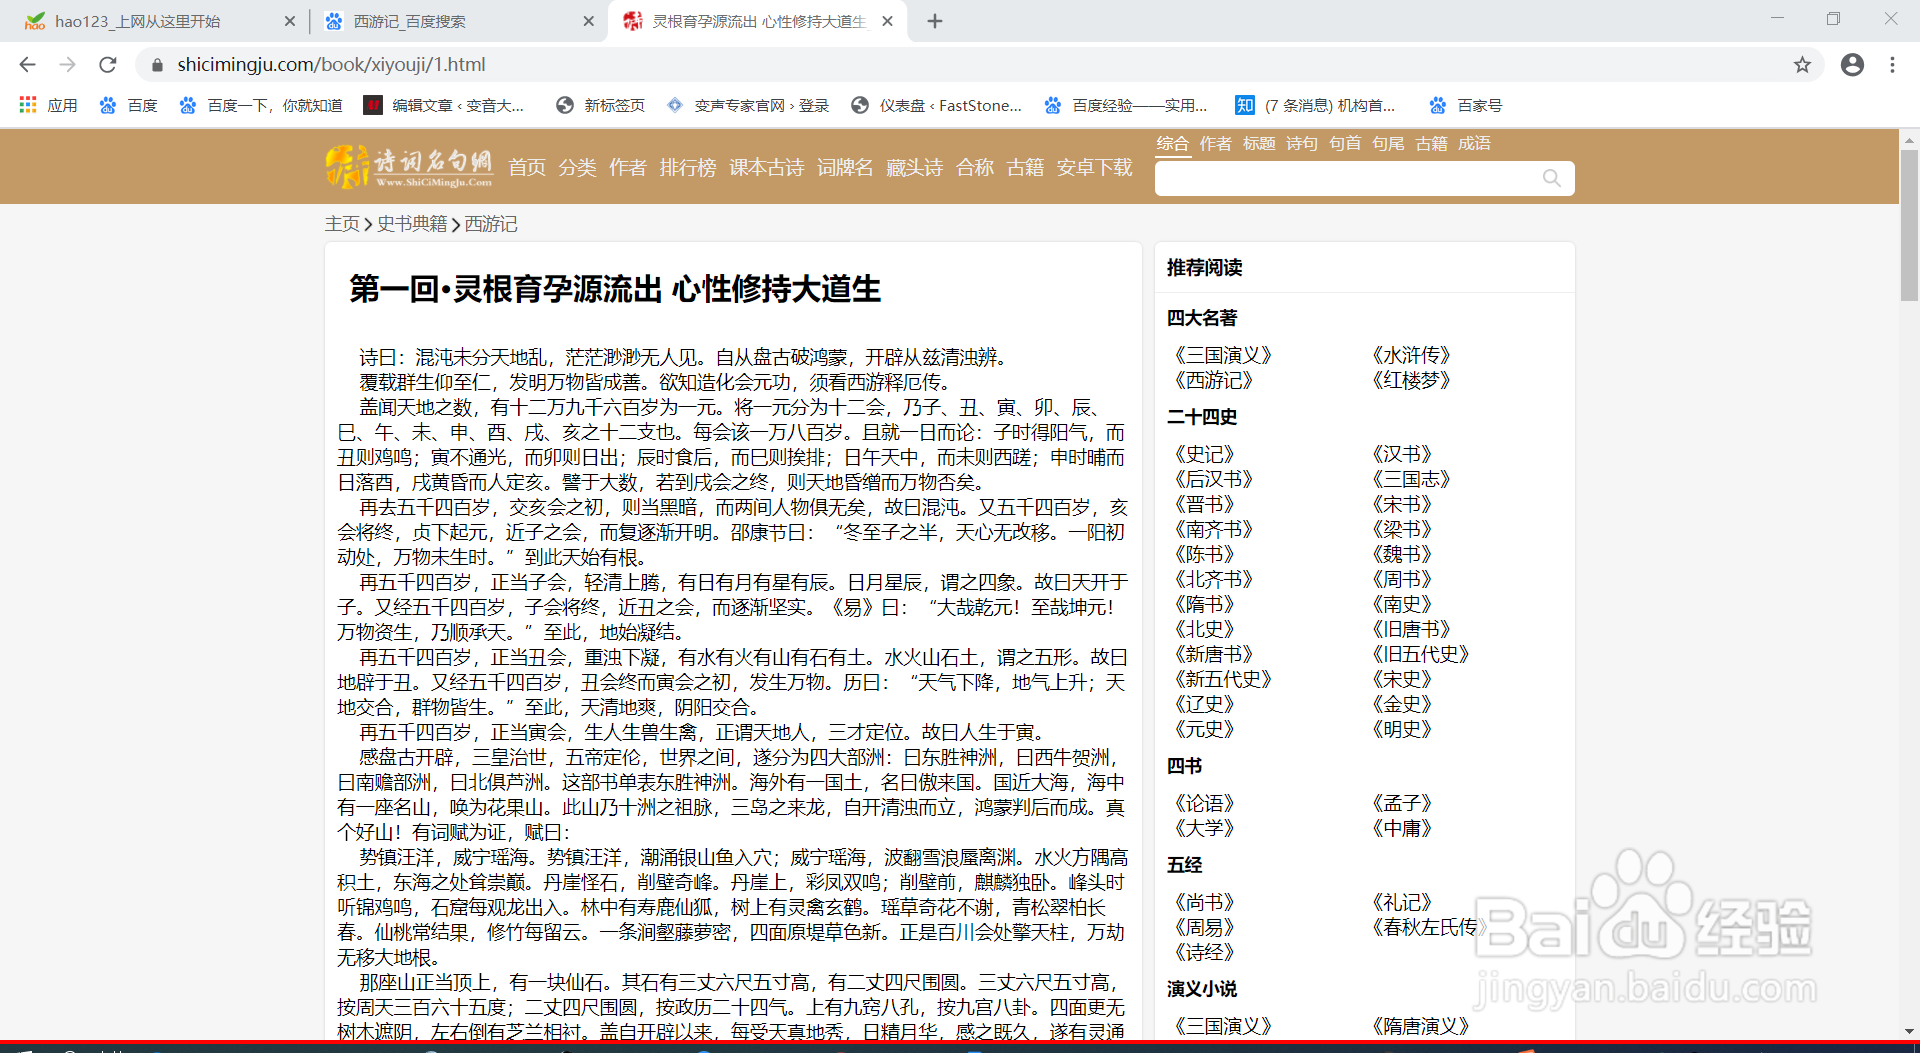Open 百度一下，你就知道 bookmark
This screenshot has width=1920, height=1053.
coord(260,105)
